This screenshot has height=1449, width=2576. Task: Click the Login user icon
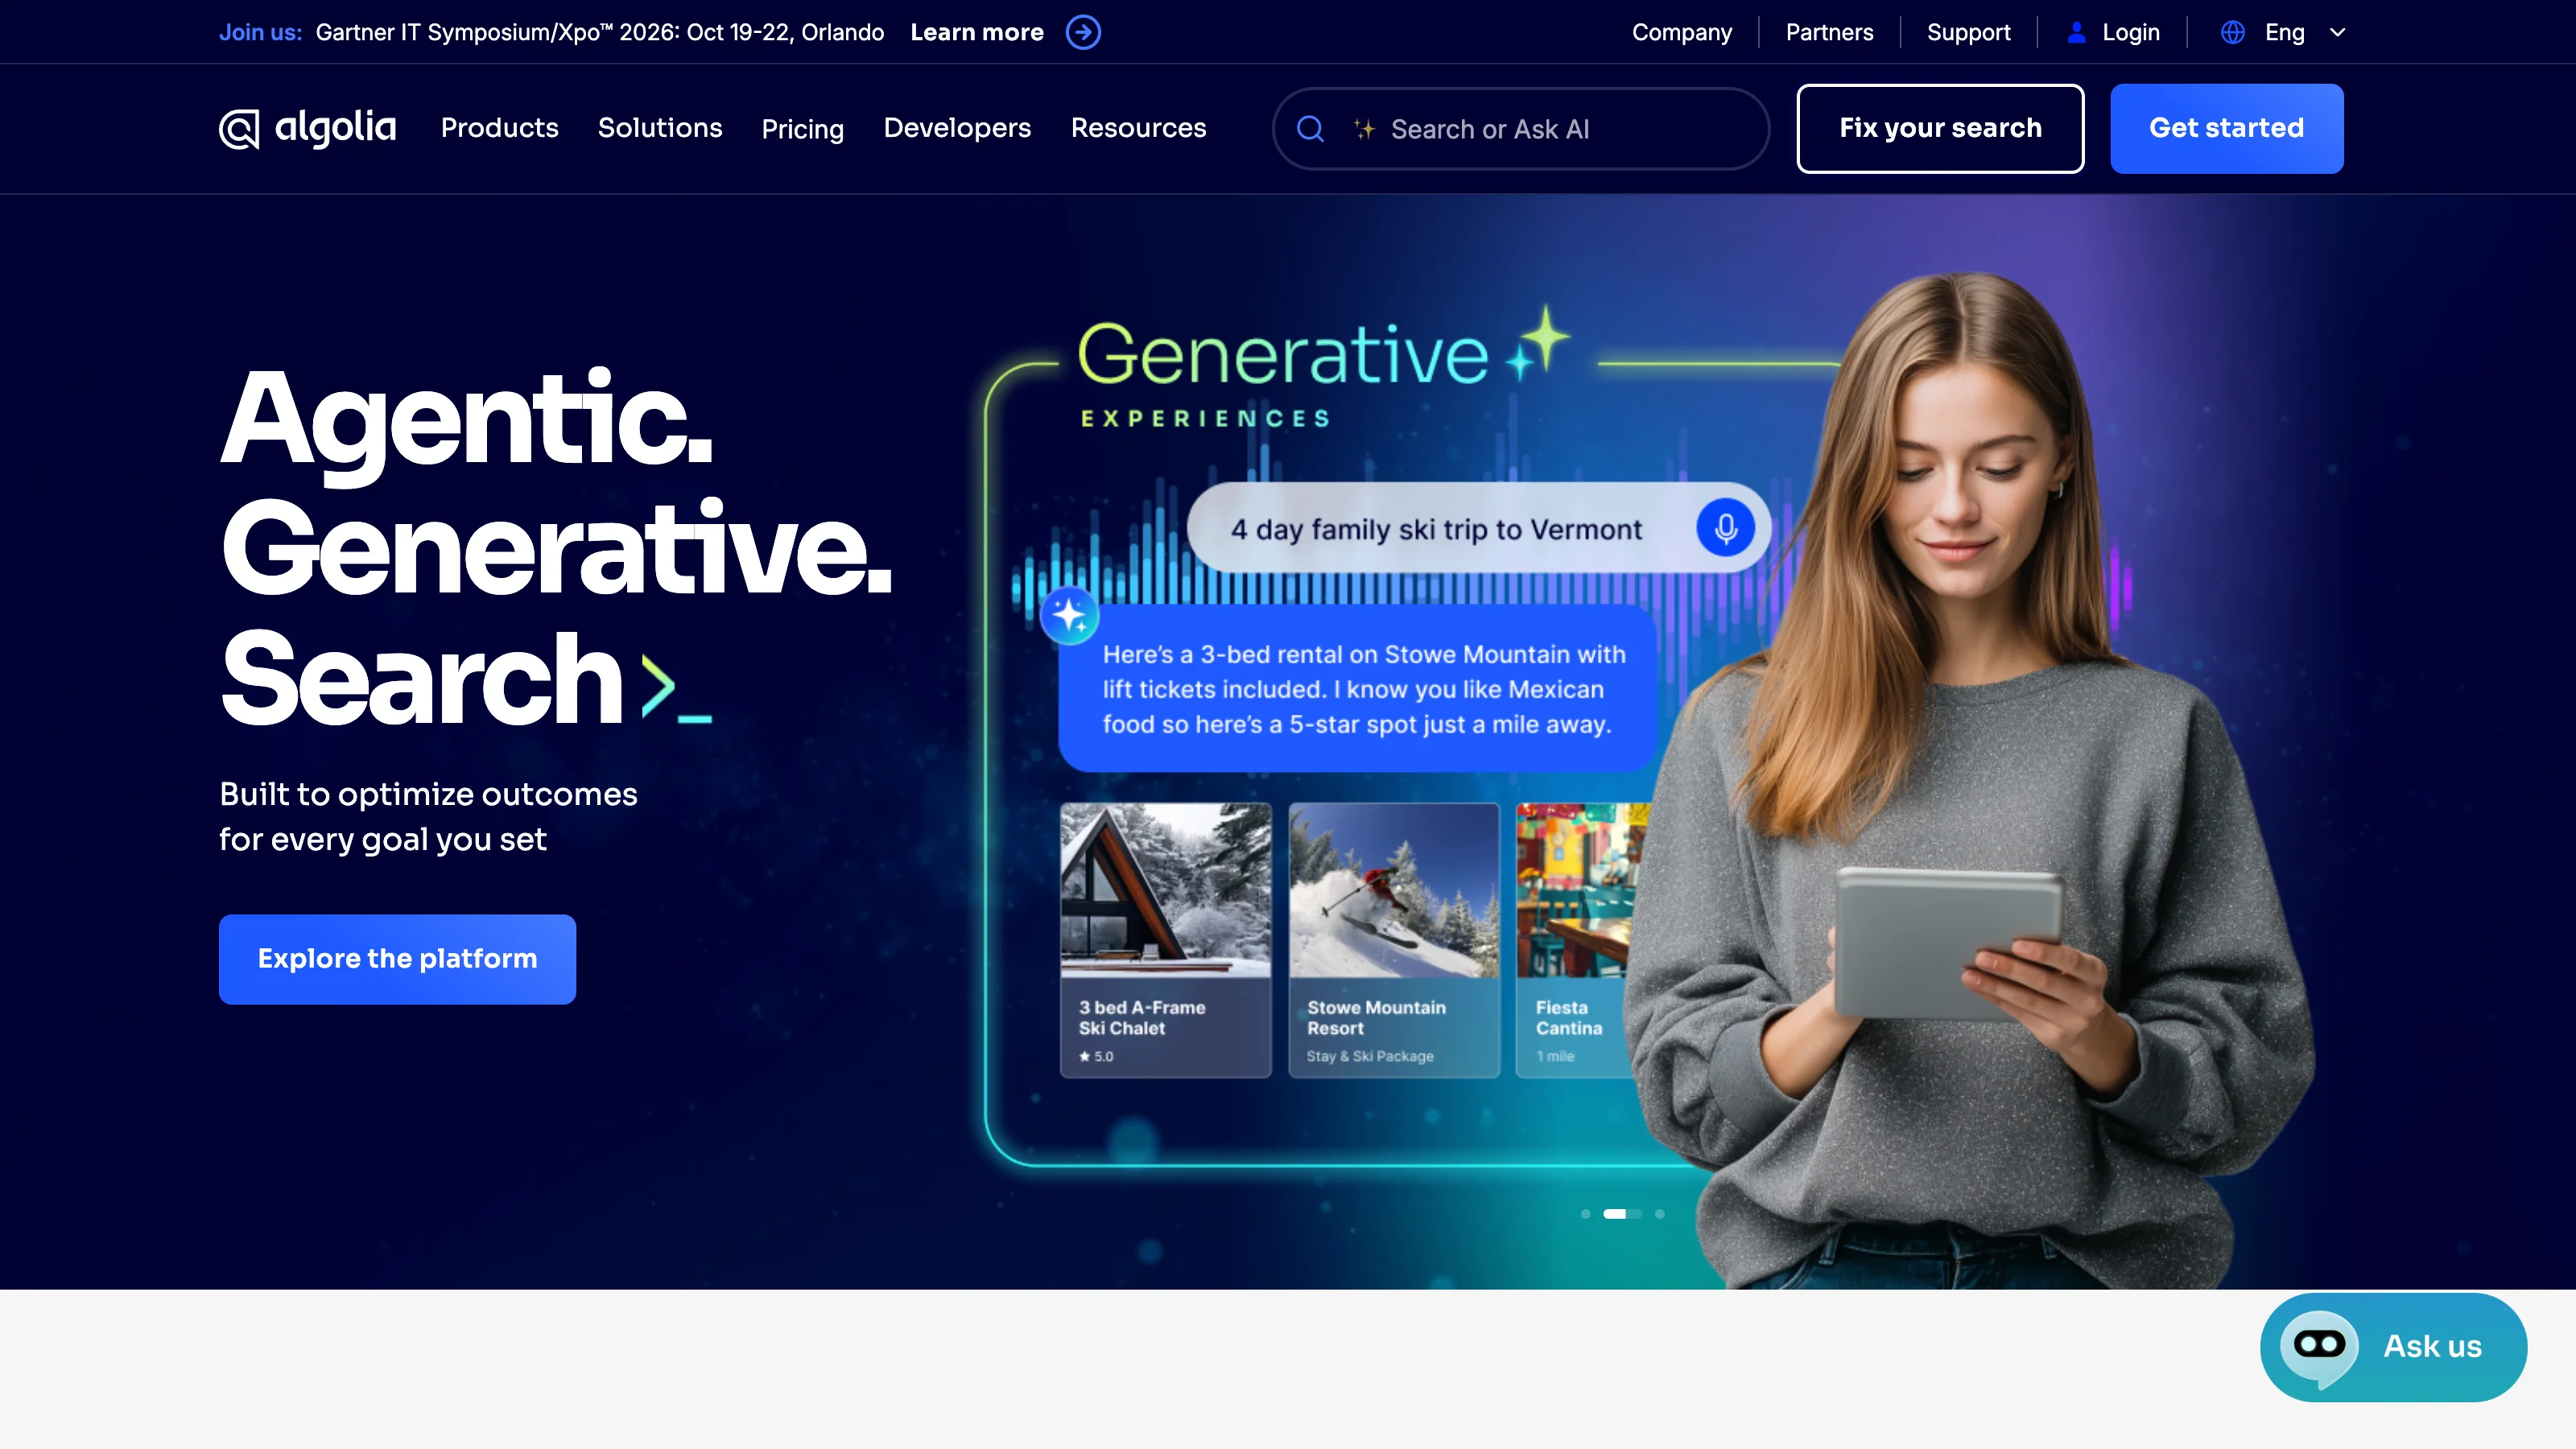tap(2077, 32)
